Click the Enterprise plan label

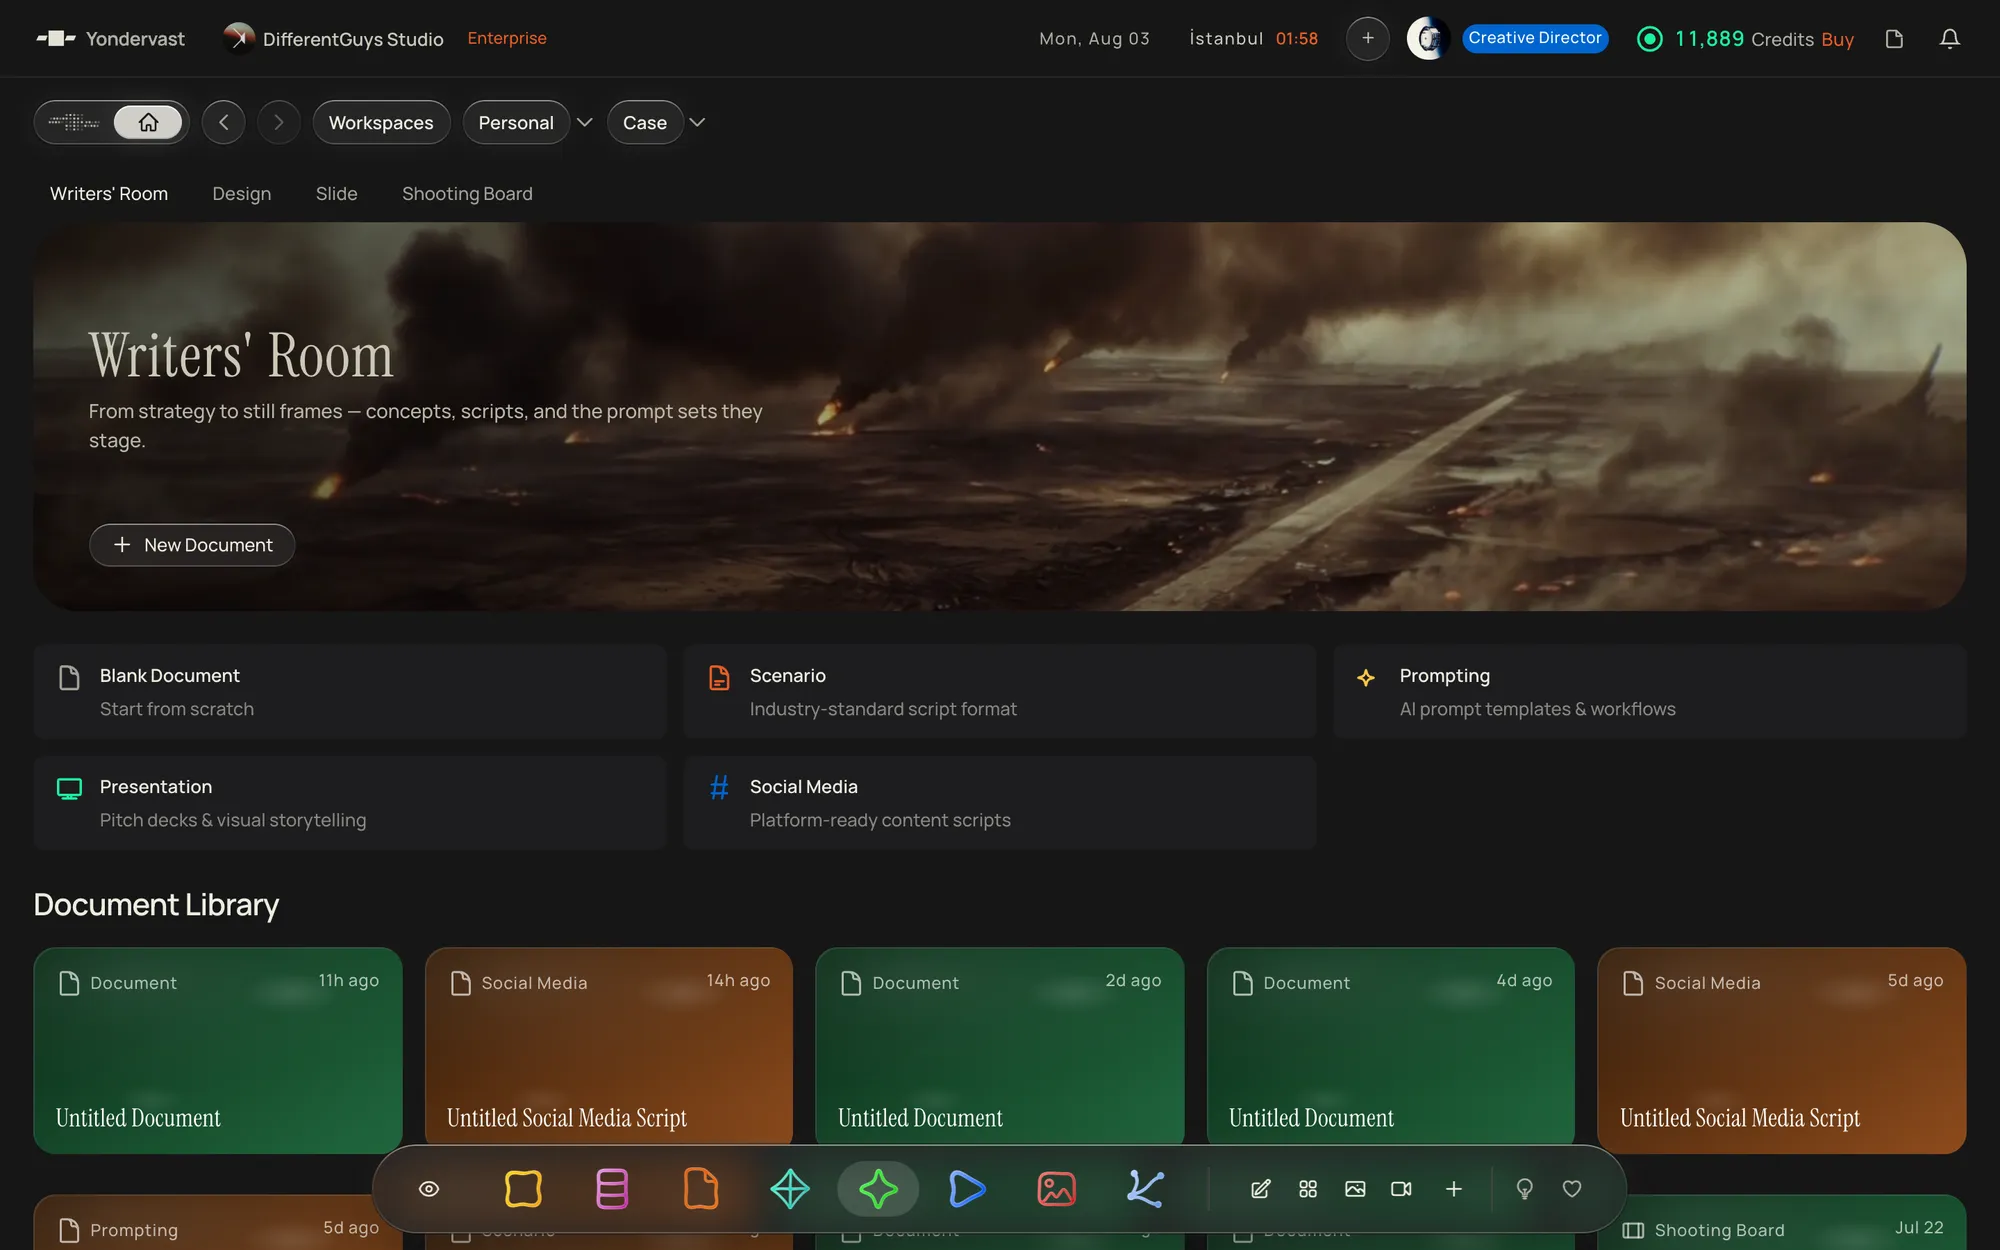pyautogui.click(x=507, y=38)
